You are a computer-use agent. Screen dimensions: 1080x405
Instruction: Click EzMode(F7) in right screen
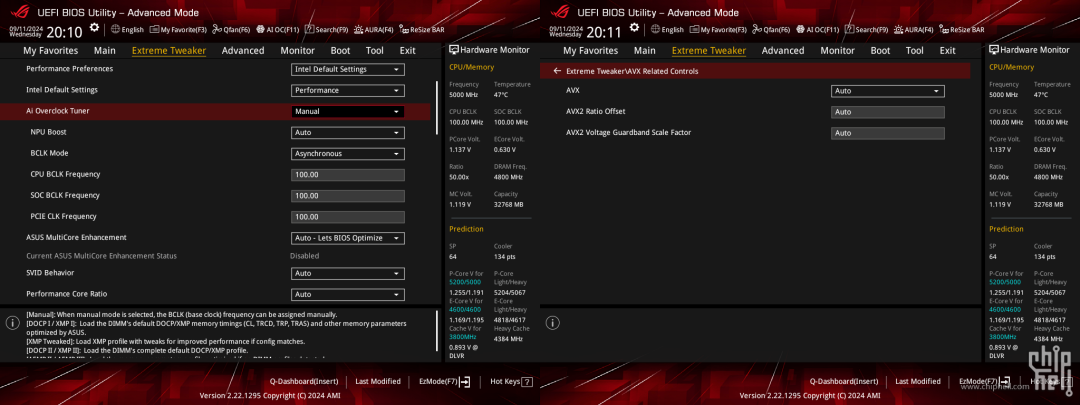[x=985, y=381]
